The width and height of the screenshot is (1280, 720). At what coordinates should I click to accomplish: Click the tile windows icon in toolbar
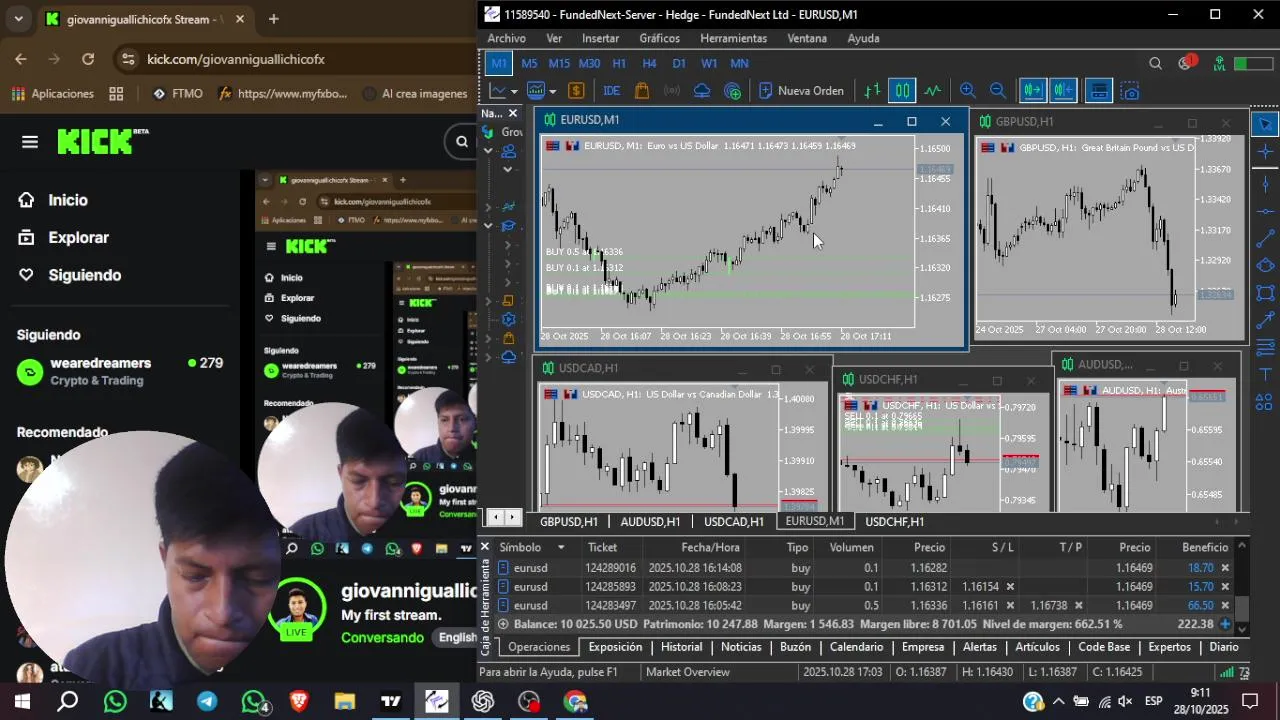click(x=1098, y=91)
